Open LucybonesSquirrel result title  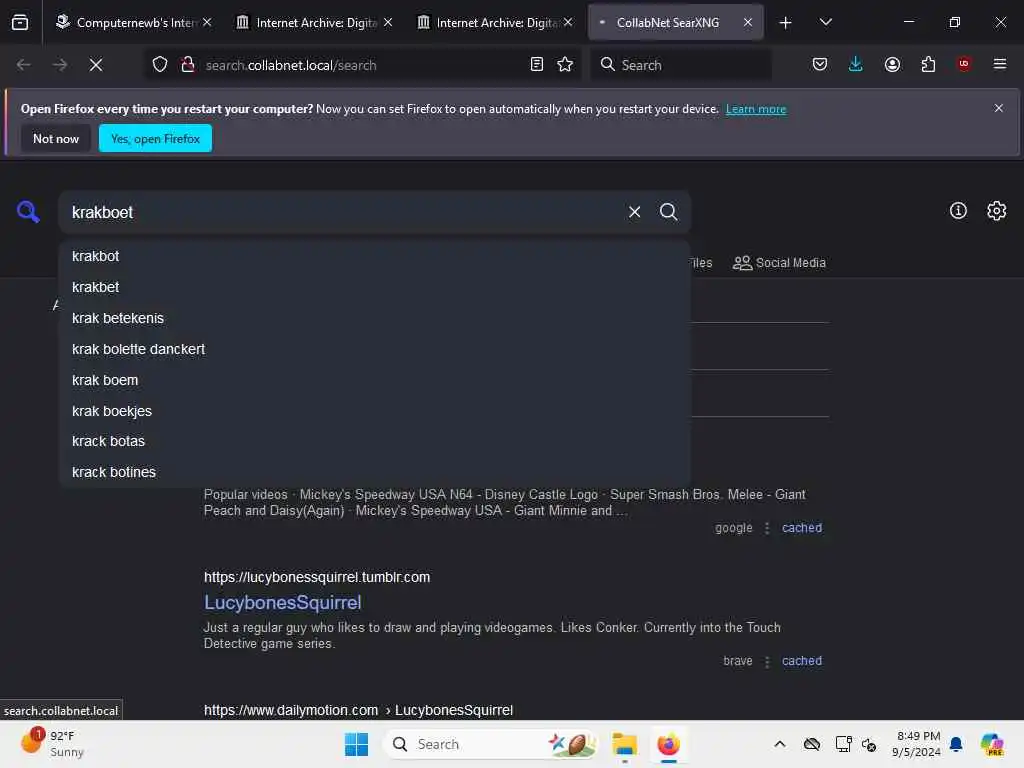[282, 602]
